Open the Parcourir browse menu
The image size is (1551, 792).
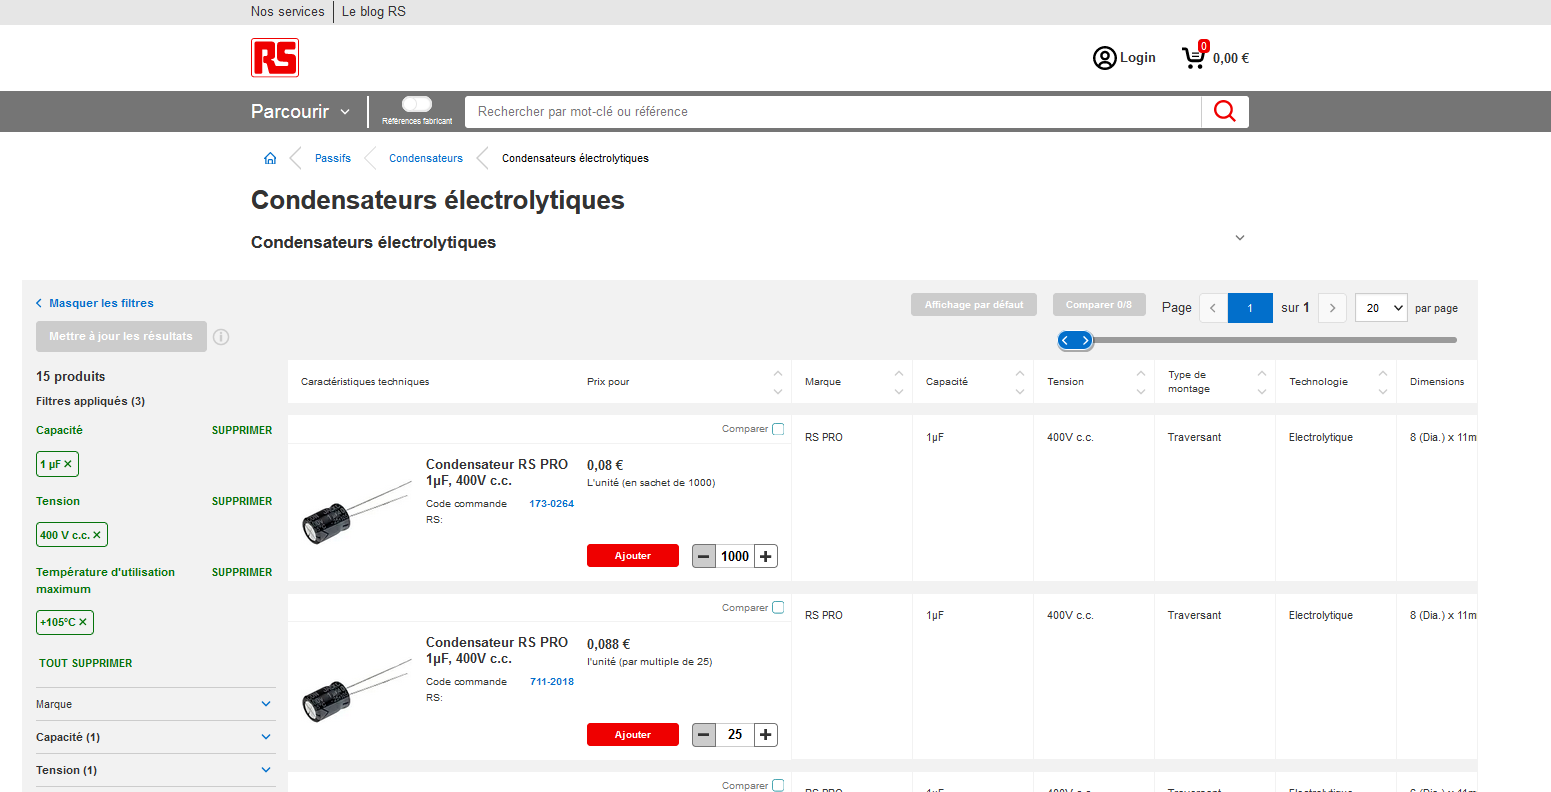[x=300, y=111]
